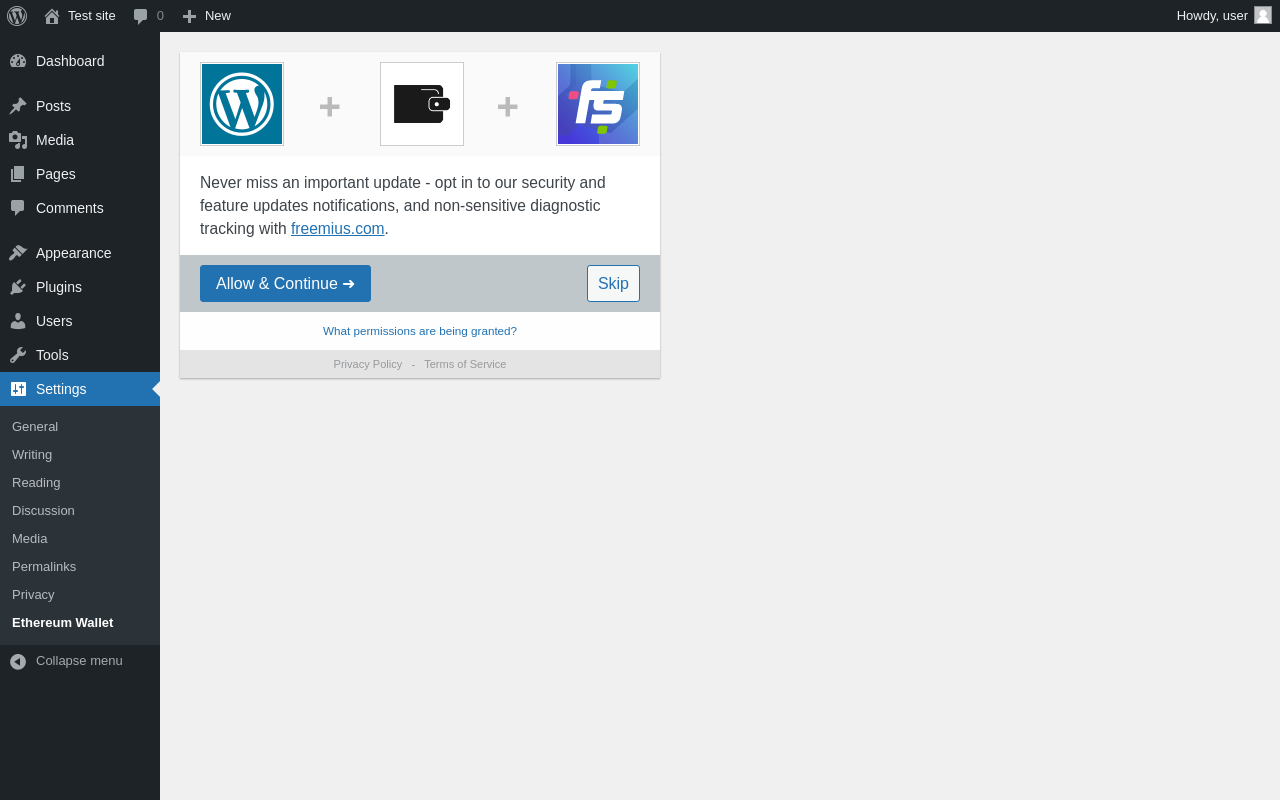The image size is (1280, 800).
Task: Click the WordPress logo image in the opt-in box
Action: [x=242, y=104]
